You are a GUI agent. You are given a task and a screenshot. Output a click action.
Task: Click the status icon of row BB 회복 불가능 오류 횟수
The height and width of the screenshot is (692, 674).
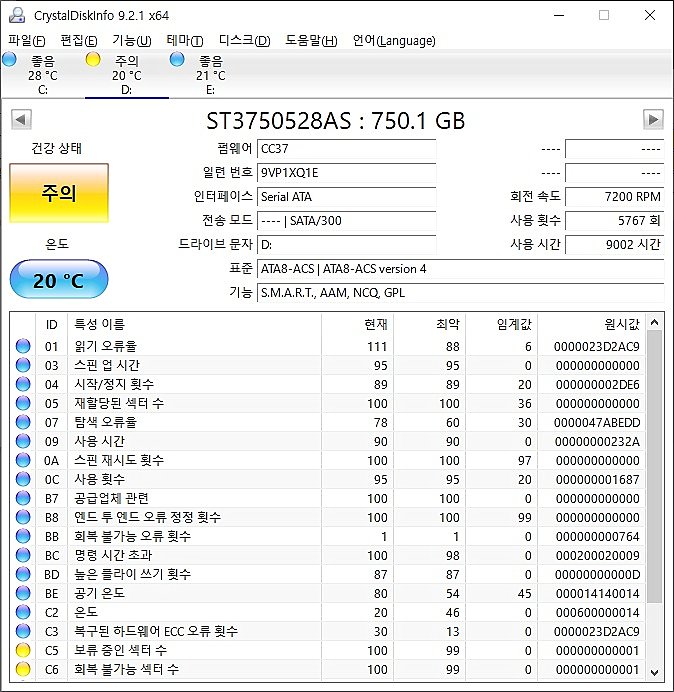coord(23,536)
